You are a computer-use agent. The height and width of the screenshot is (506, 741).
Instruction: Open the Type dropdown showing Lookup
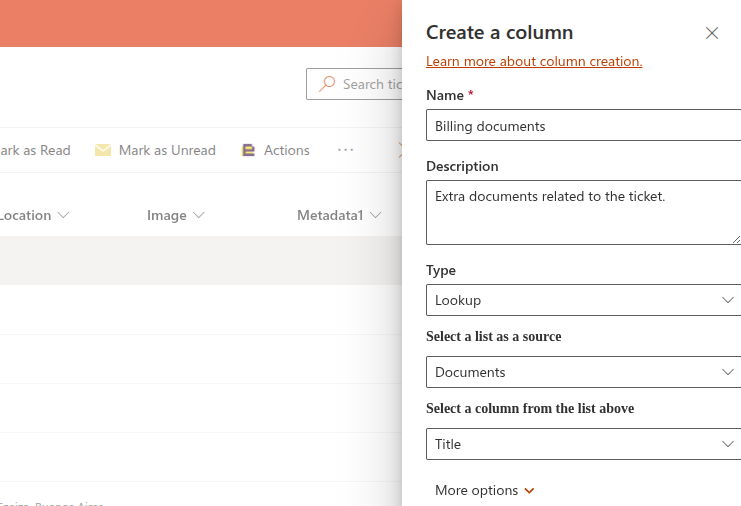point(583,300)
